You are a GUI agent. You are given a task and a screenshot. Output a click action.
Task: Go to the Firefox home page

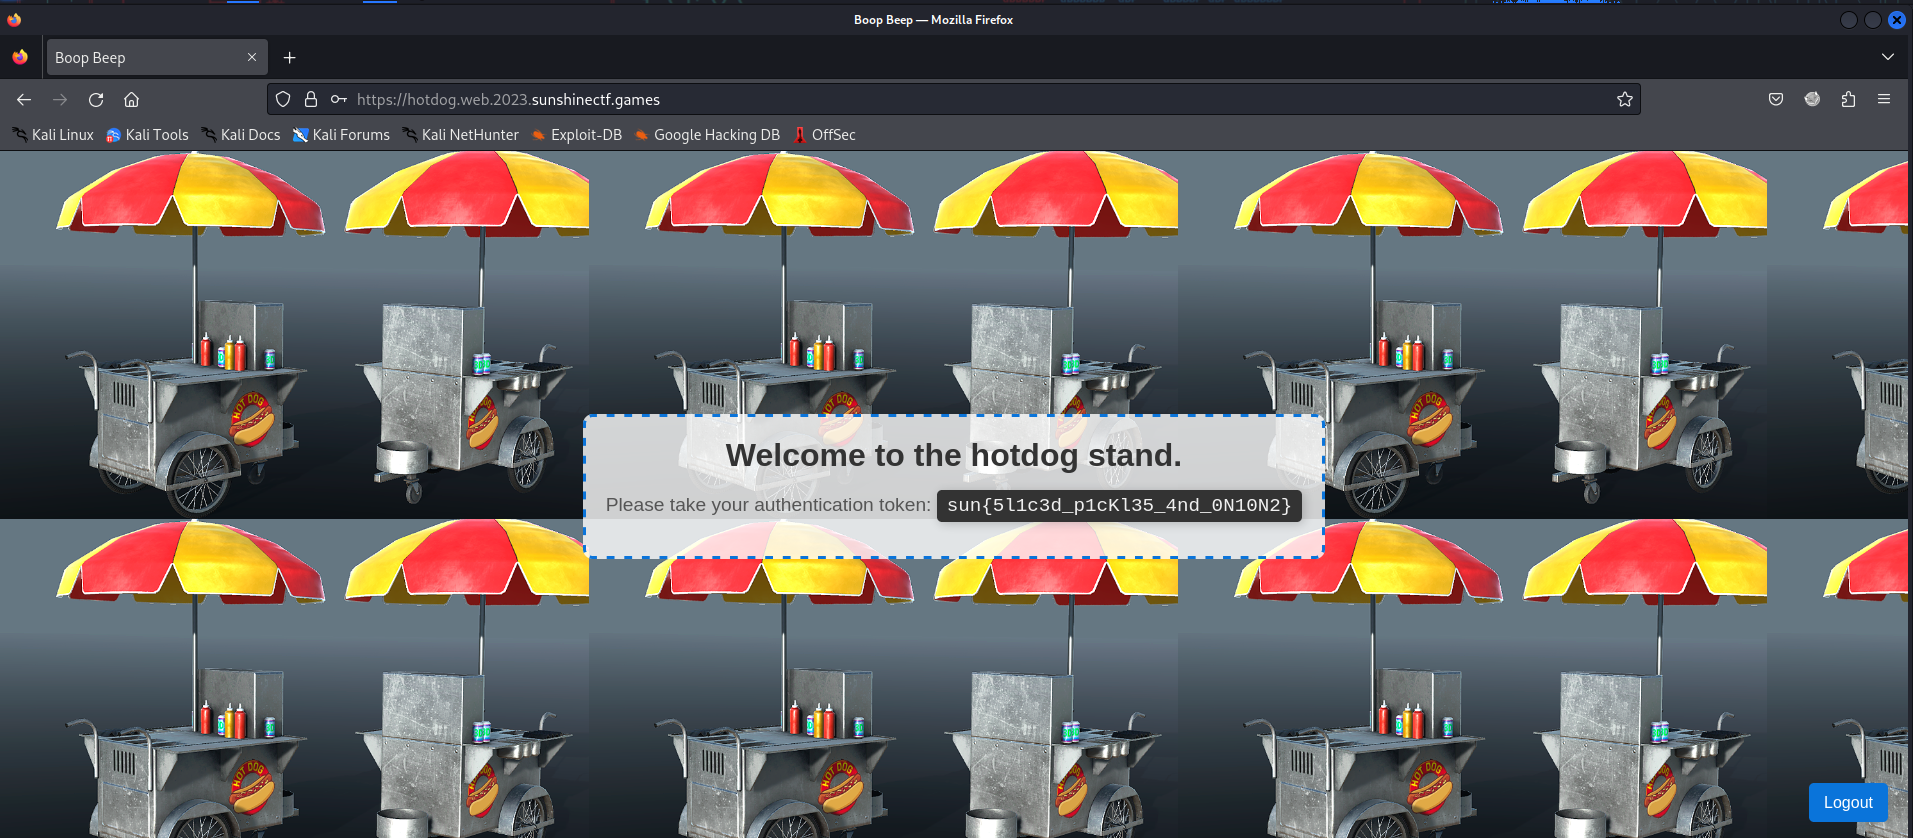(x=131, y=99)
